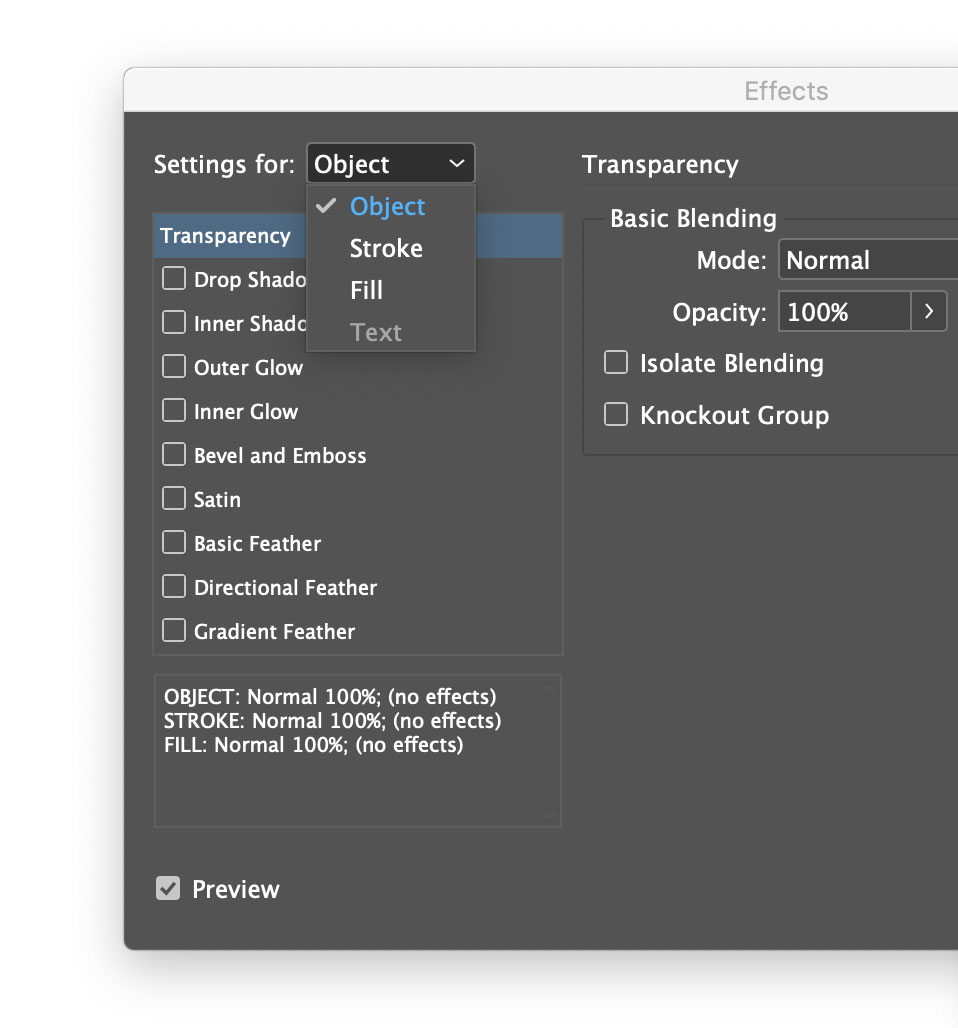
Task: Check the Inner Shadow box
Action: pyautogui.click(x=173, y=322)
